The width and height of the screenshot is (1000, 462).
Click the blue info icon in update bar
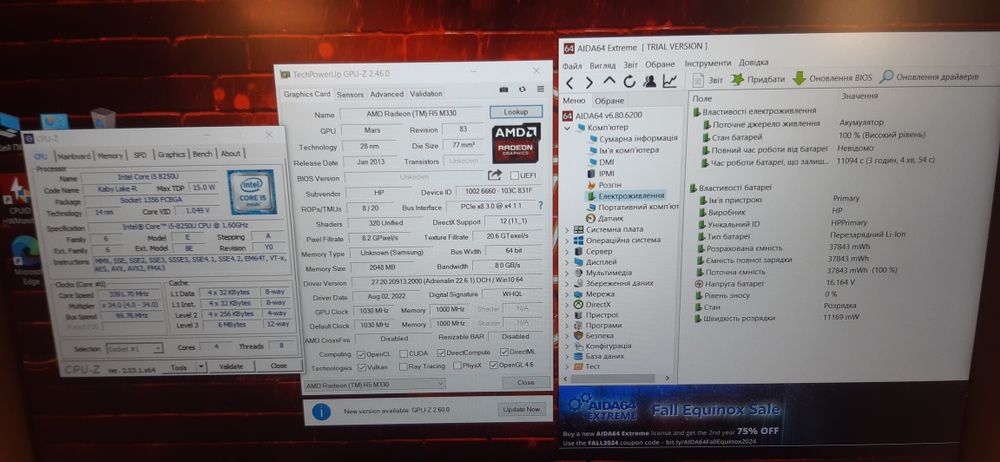pyautogui.click(x=321, y=411)
